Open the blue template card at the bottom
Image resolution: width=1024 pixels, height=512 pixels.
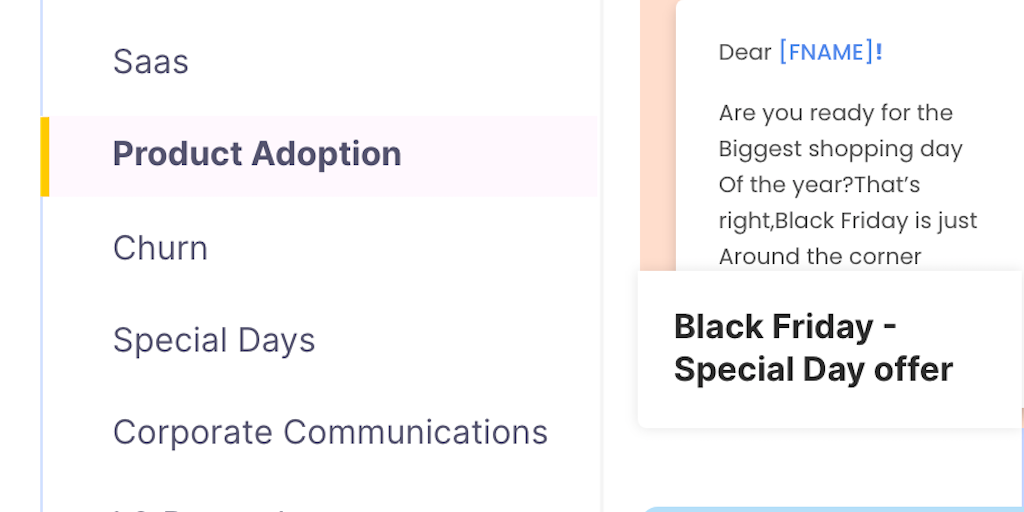(830, 508)
